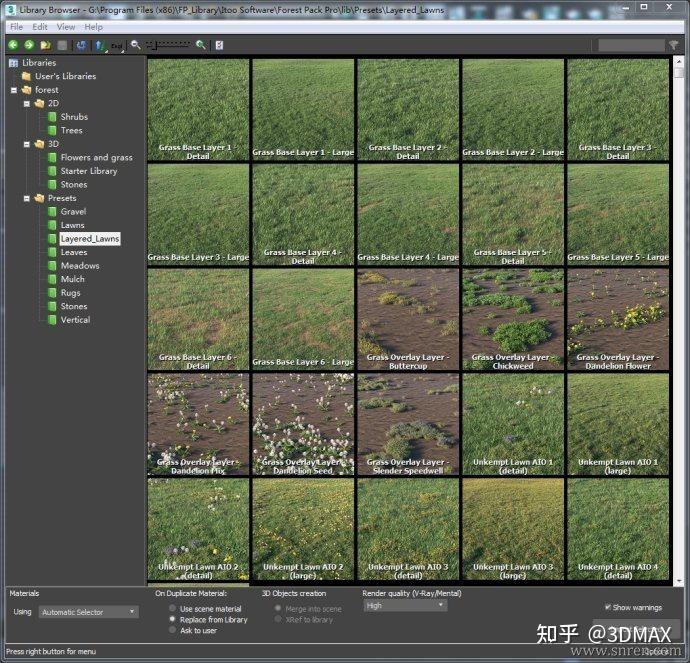690x663 pixels.
Task: Click the clipboard icon in the toolbar
Action: click(x=219, y=45)
